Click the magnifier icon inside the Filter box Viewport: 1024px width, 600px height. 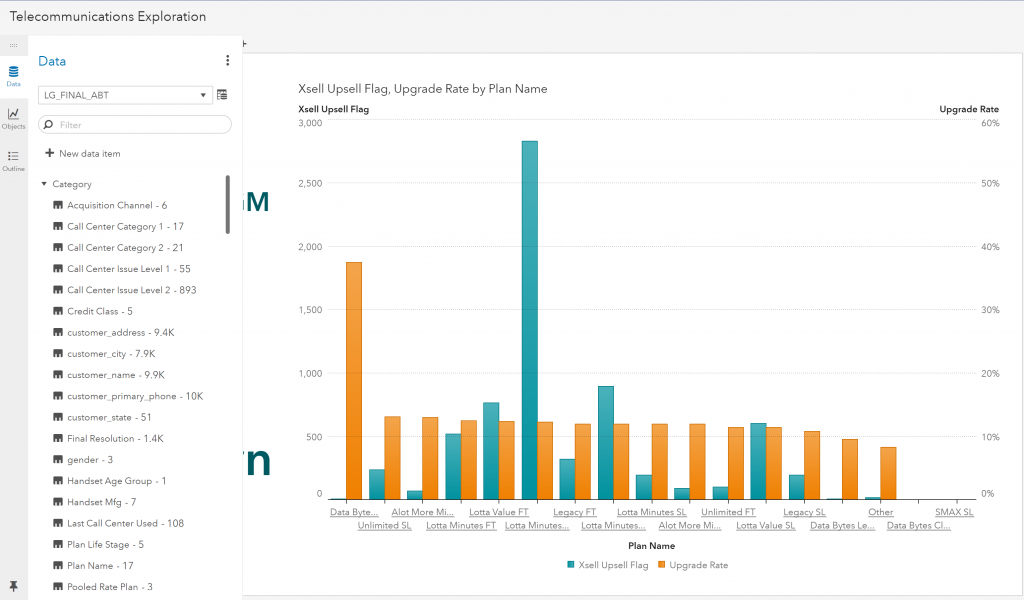[50, 123]
